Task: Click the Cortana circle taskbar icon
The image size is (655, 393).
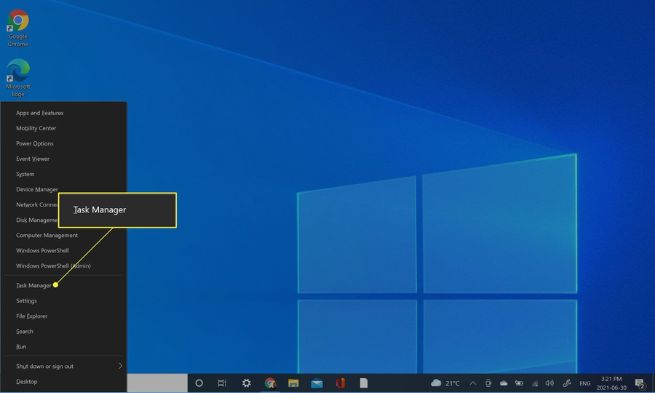Action: pyautogui.click(x=199, y=383)
